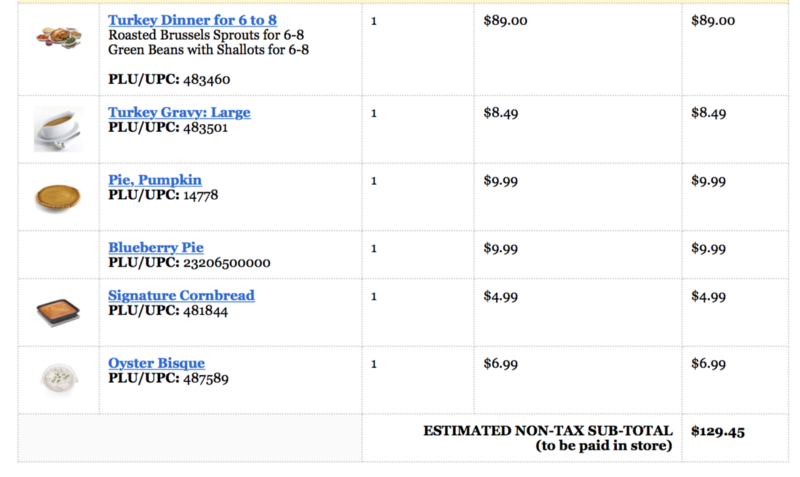Click the oyster bisque bowl thumbnail

(59, 379)
